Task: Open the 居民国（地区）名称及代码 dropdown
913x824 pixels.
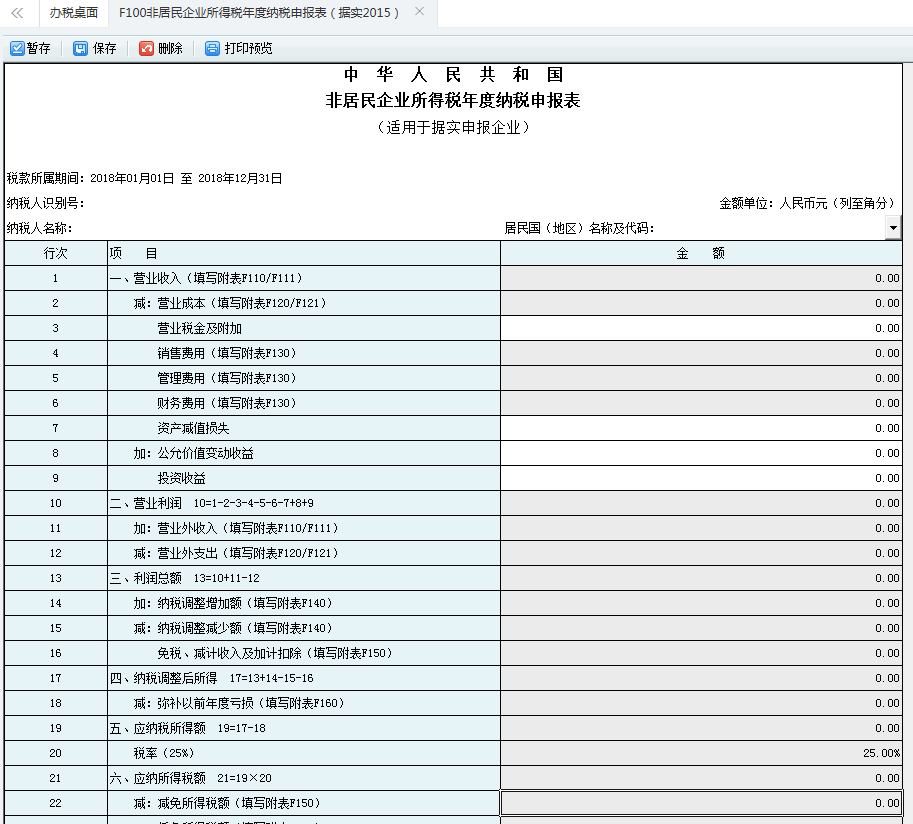Action: pyautogui.click(x=893, y=228)
